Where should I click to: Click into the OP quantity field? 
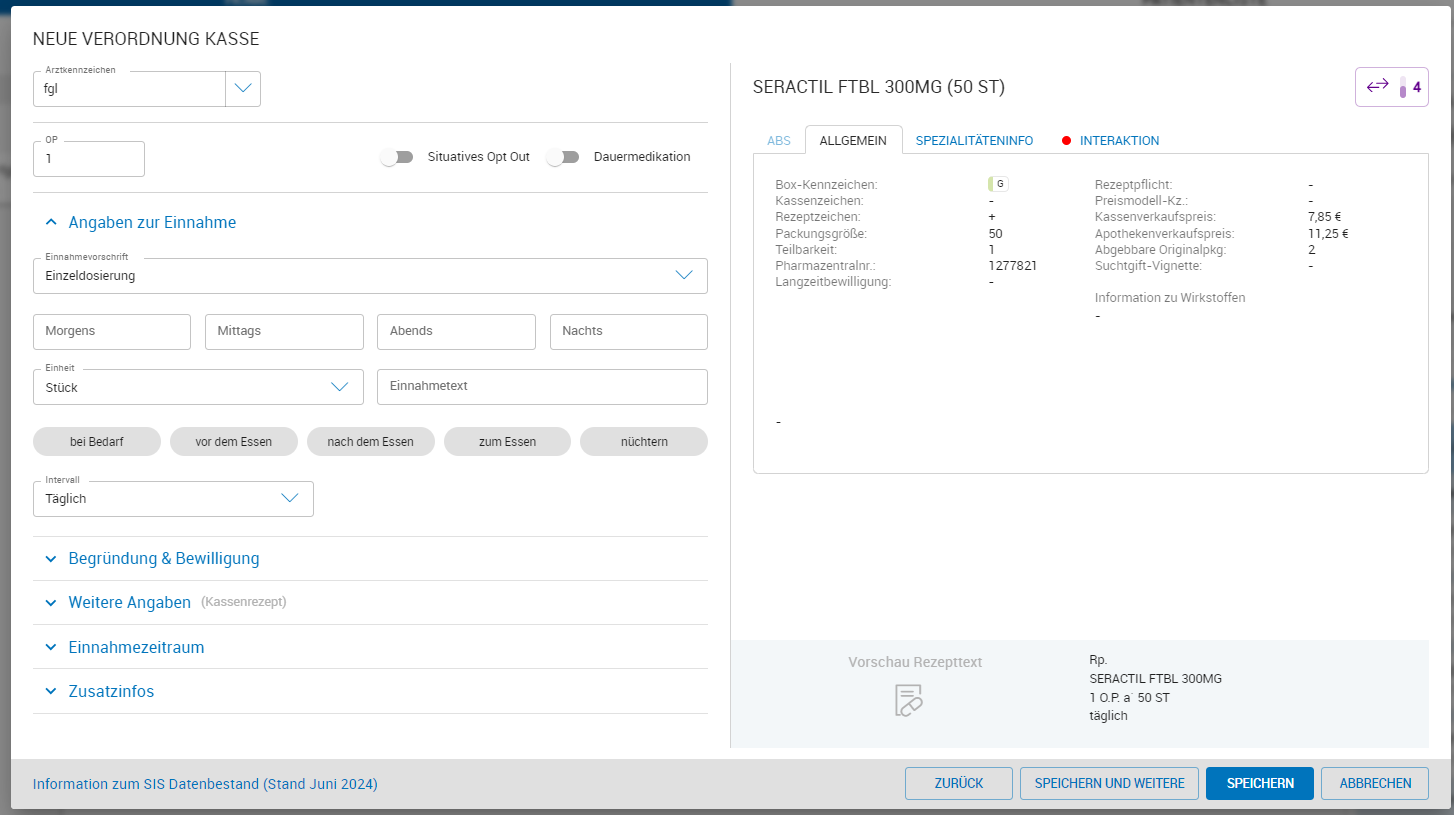[x=89, y=159]
